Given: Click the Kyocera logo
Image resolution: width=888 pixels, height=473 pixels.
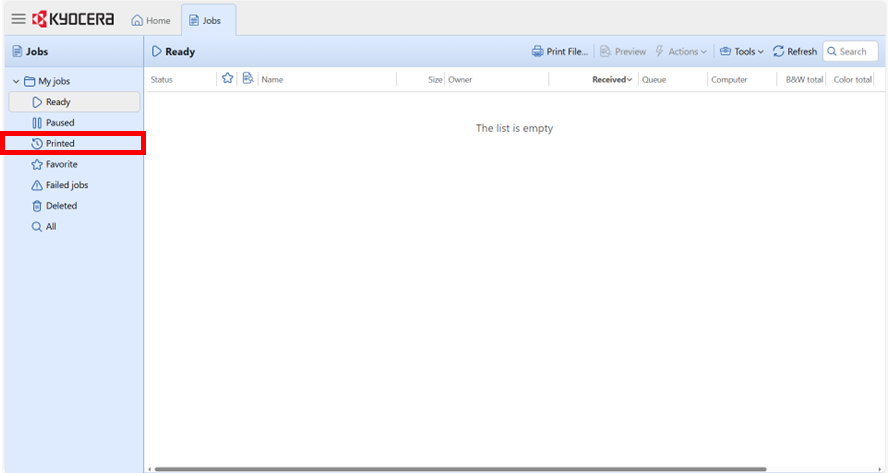Looking at the screenshot, I should (x=73, y=19).
